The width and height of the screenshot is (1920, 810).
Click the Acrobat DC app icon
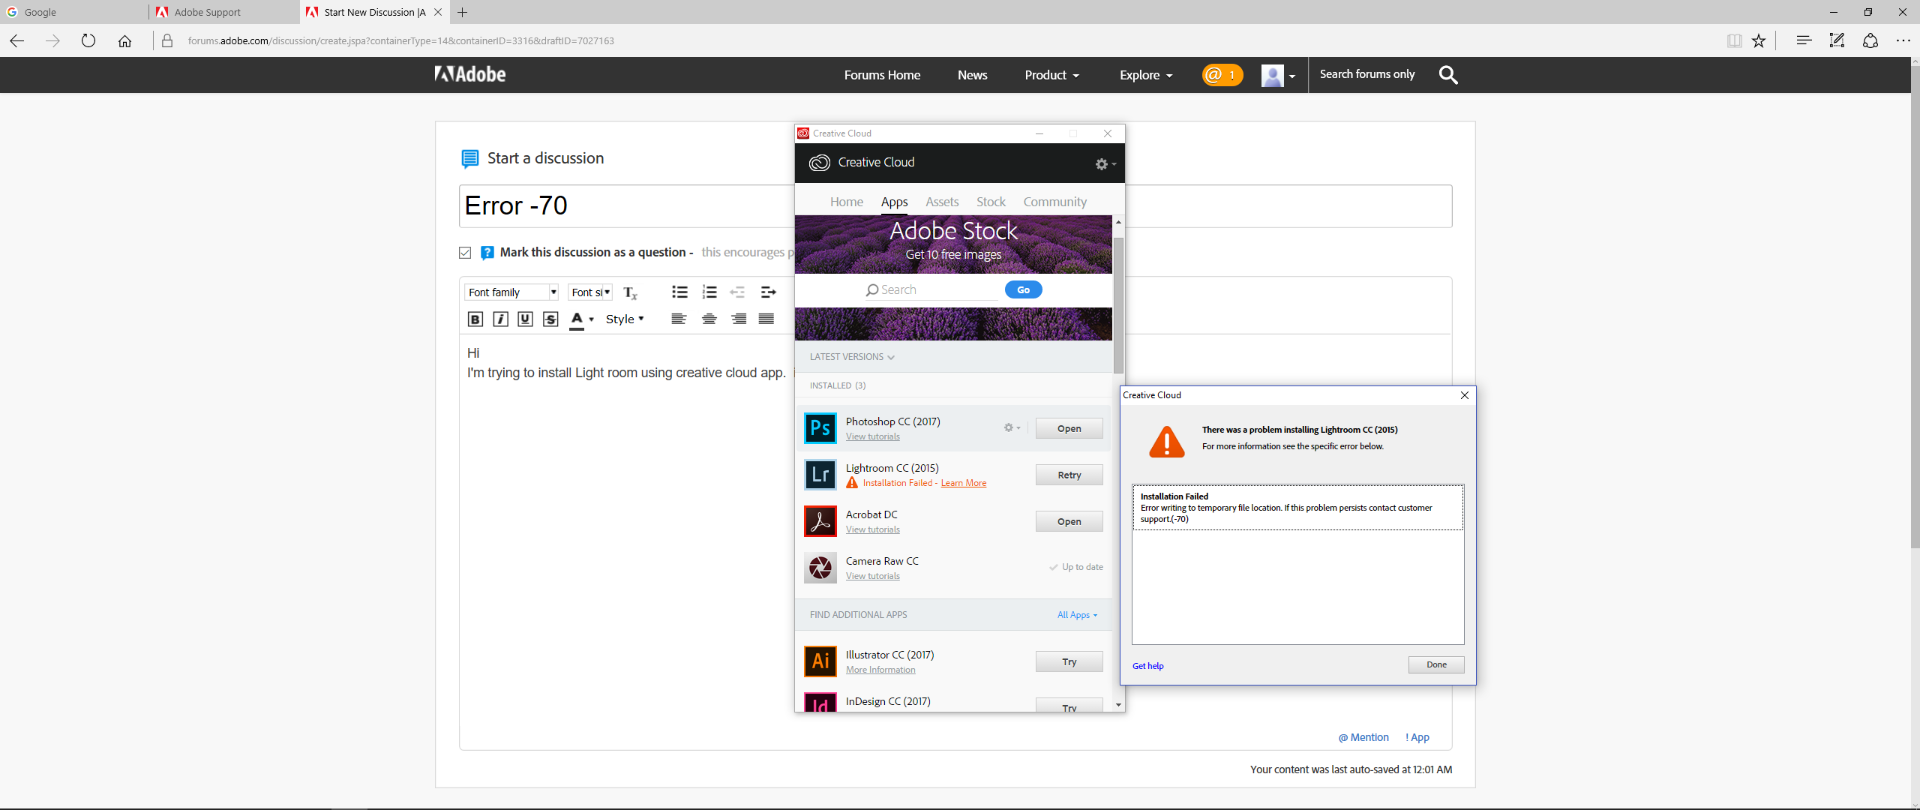click(x=820, y=521)
